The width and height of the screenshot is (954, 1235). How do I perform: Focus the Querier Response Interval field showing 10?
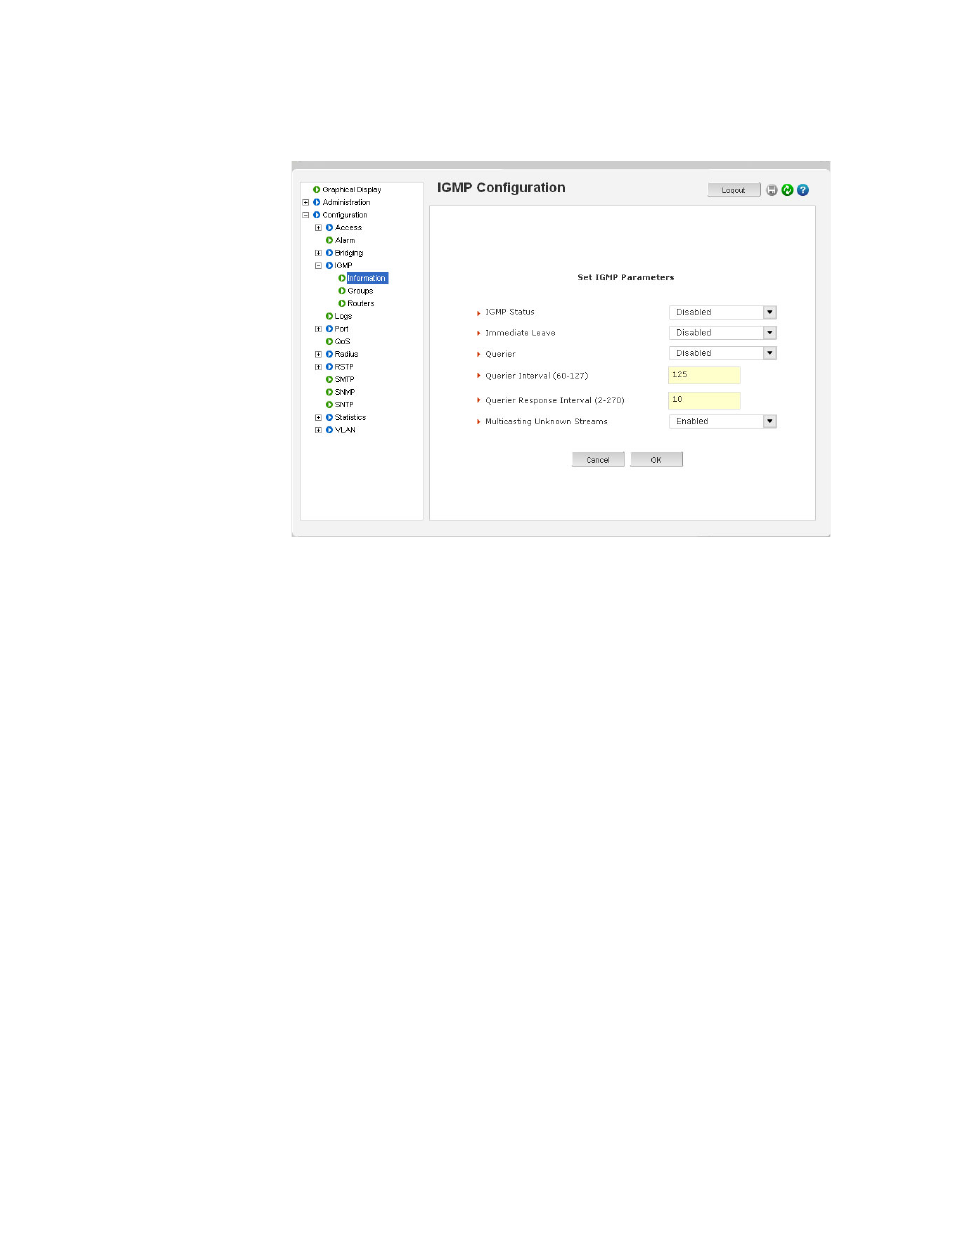click(x=704, y=400)
